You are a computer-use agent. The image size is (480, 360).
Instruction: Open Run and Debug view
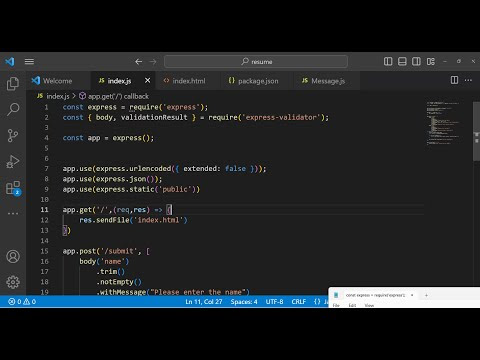[13, 162]
